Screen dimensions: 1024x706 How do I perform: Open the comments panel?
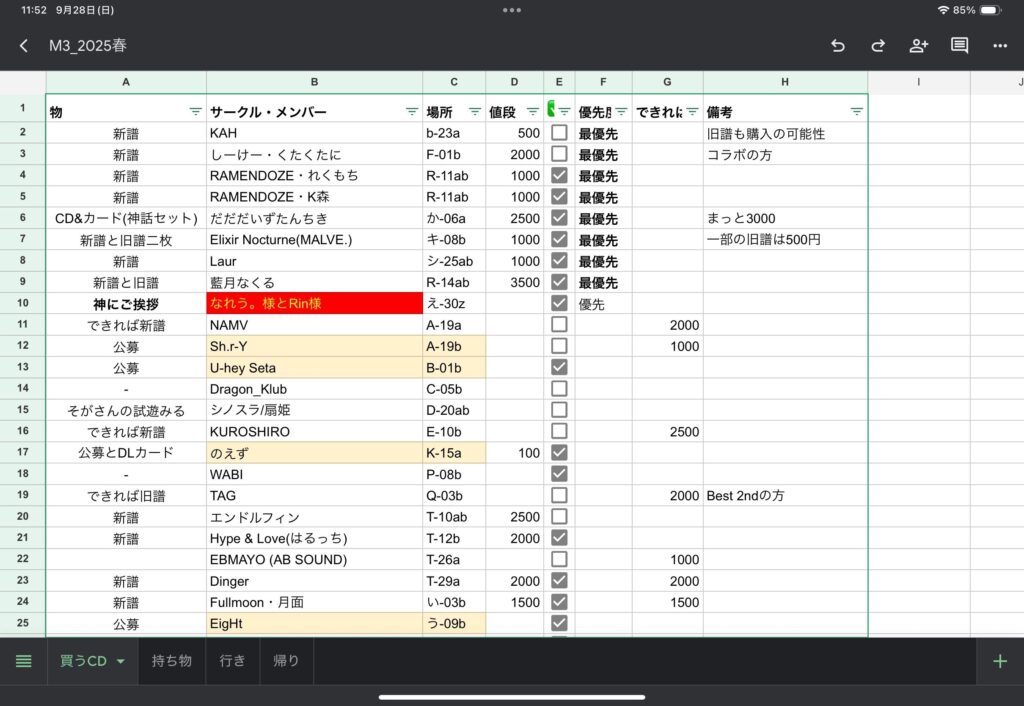[x=959, y=46]
